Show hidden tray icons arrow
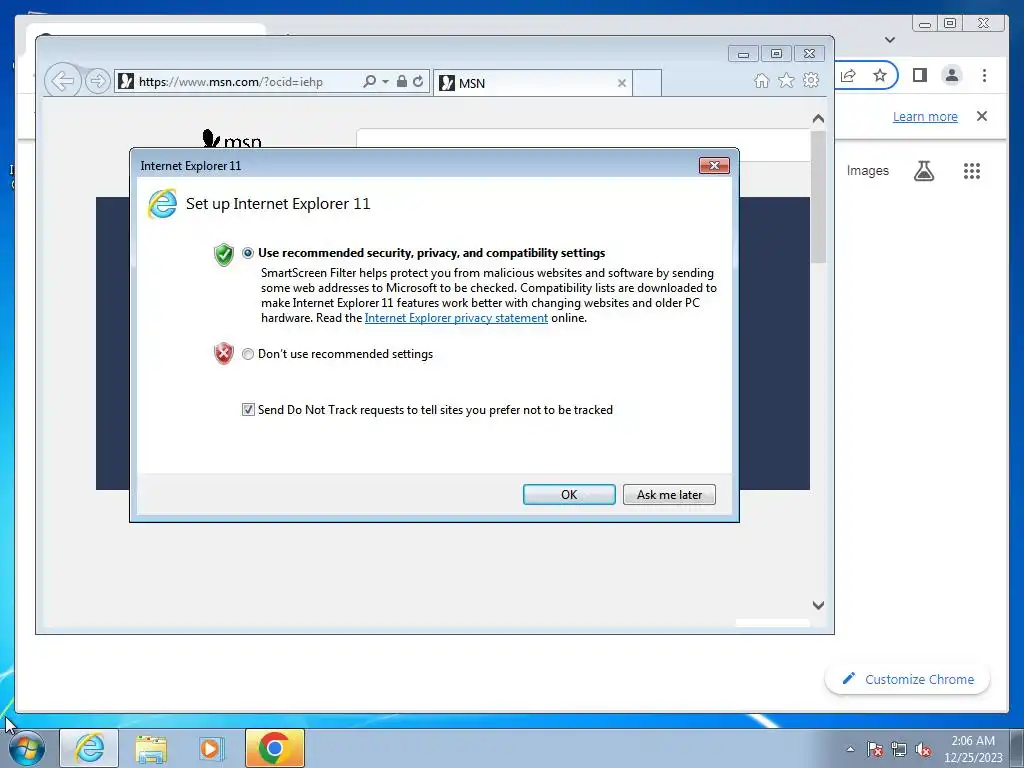Viewport: 1024px width, 768px height. [x=850, y=750]
